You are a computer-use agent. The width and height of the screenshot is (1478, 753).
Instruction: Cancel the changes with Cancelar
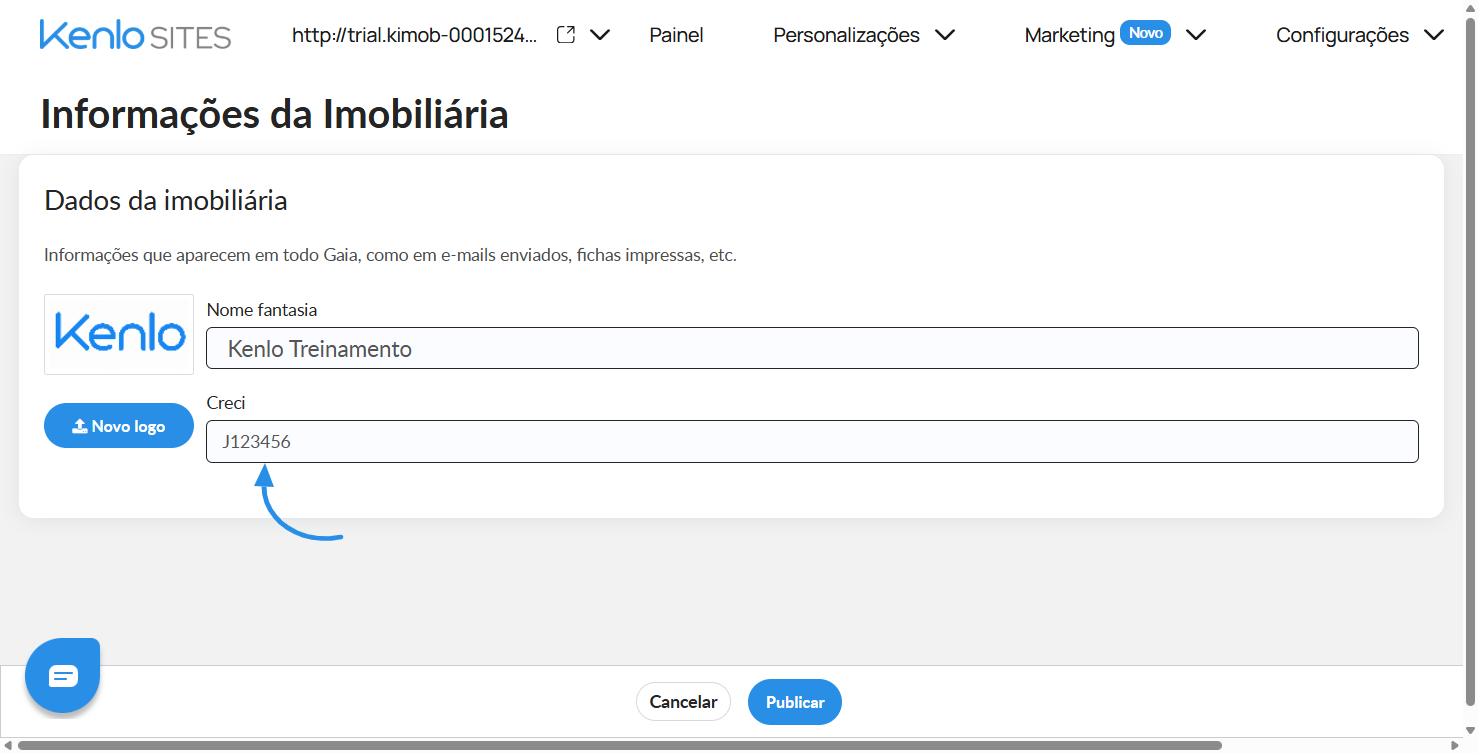[x=683, y=702]
